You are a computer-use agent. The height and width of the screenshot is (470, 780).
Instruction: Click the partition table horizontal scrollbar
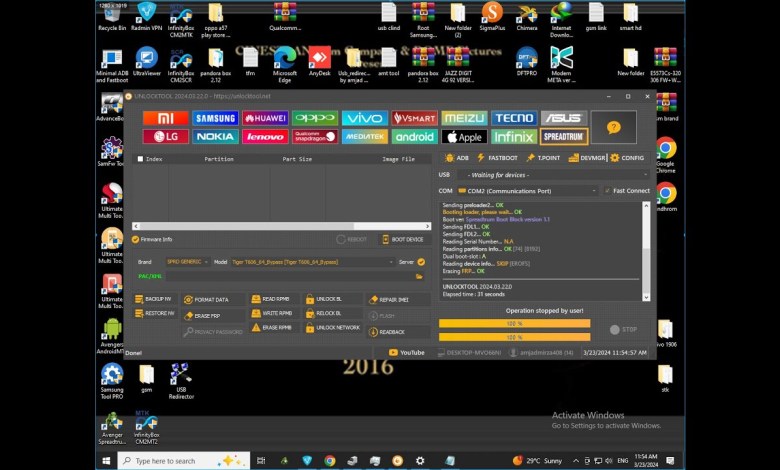[x=282, y=226]
